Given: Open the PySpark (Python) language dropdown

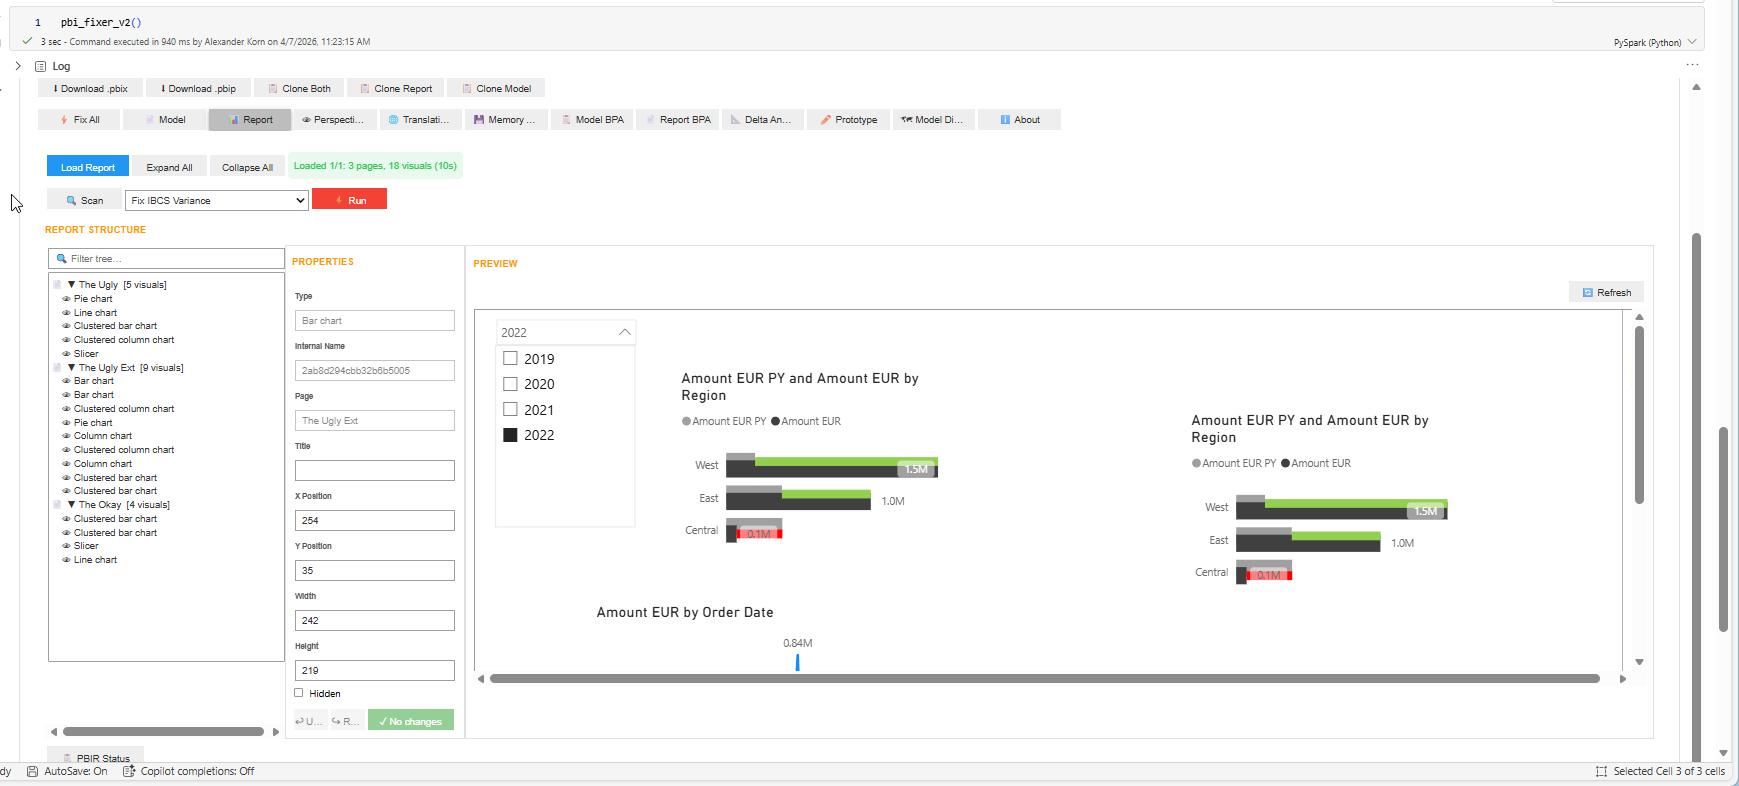Looking at the screenshot, I should click(x=1654, y=42).
